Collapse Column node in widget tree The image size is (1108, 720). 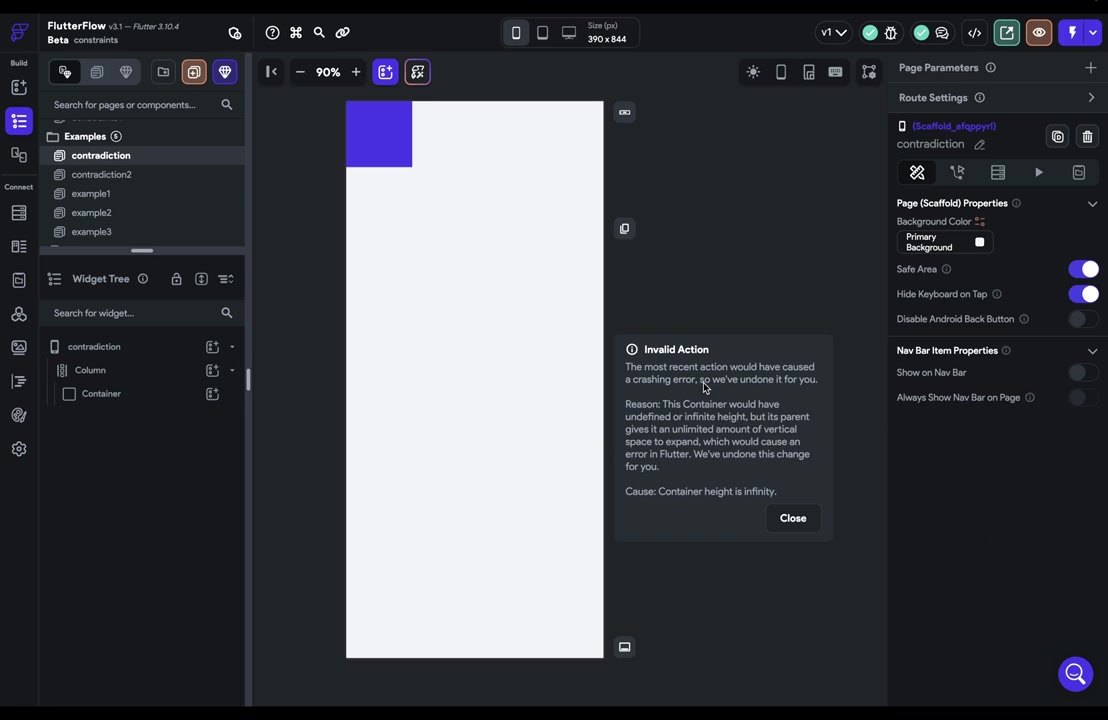coord(232,370)
